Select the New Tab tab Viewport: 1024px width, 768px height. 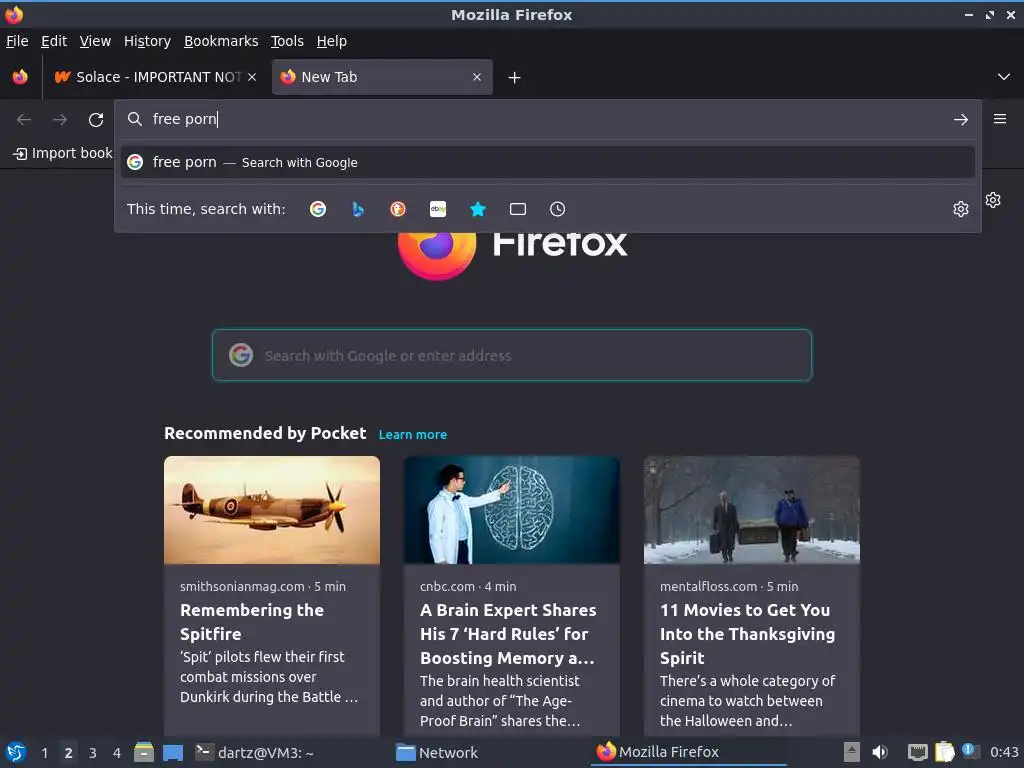[382, 77]
